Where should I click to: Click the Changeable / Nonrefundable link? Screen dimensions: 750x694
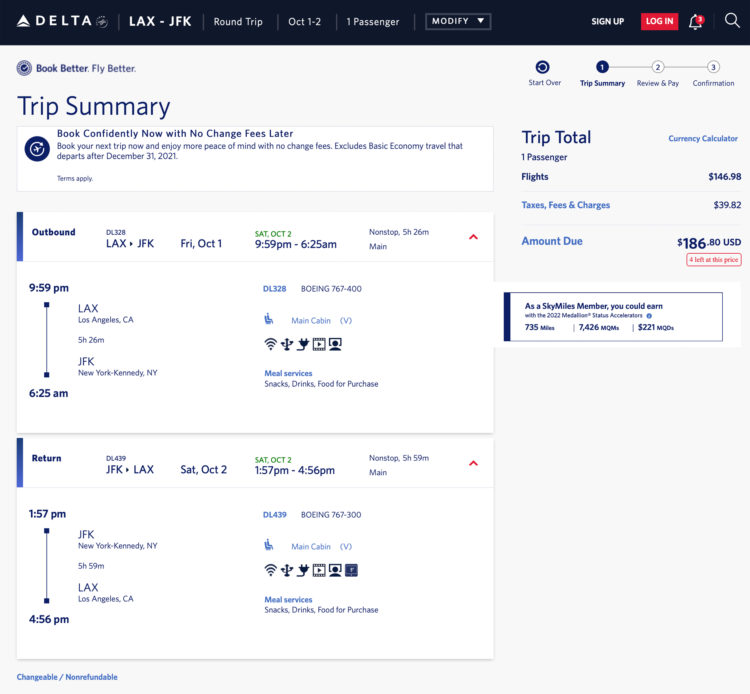pyautogui.click(x=67, y=677)
